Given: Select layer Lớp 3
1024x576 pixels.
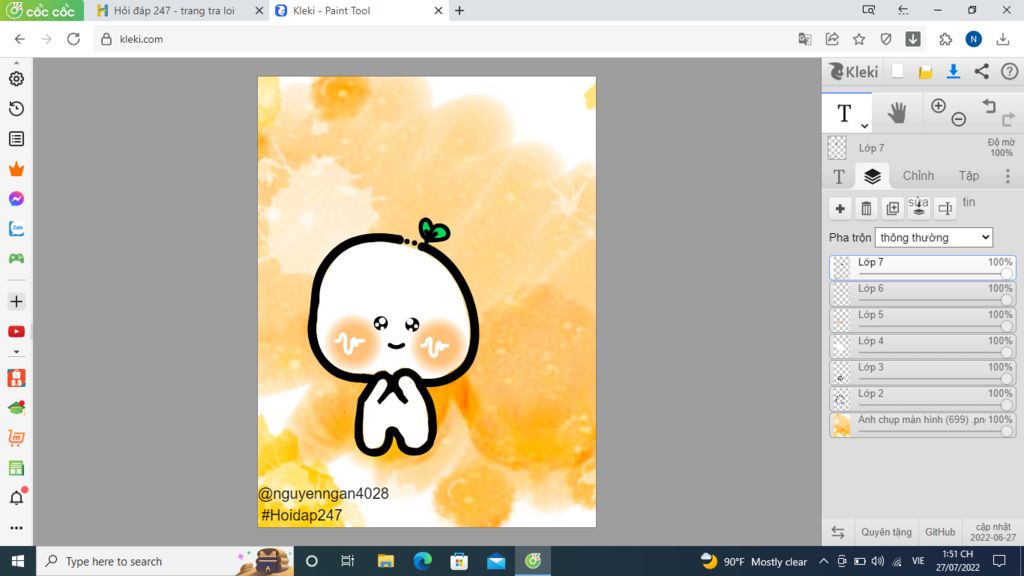Looking at the screenshot, I should pyautogui.click(x=923, y=372).
